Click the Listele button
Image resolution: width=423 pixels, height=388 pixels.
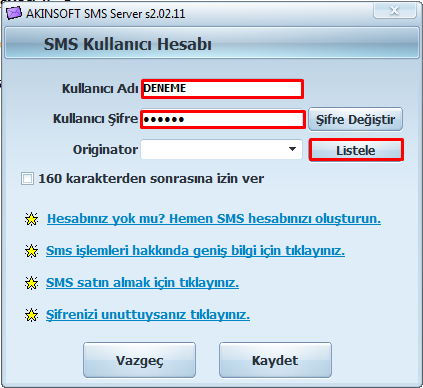pos(356,150)
